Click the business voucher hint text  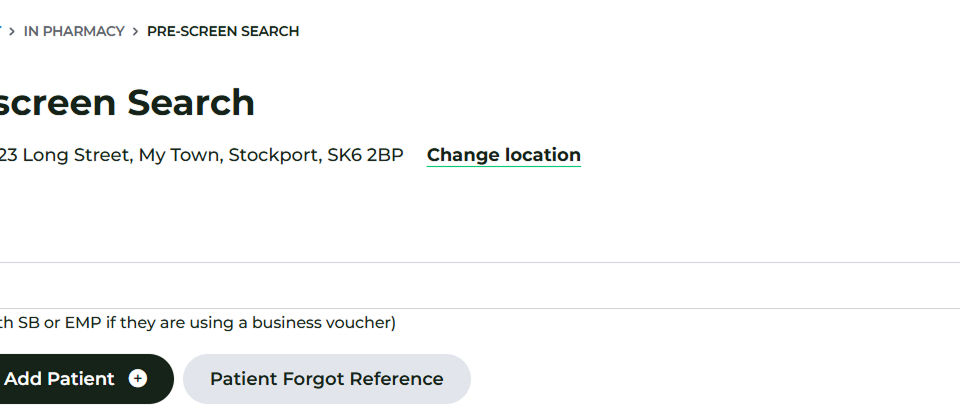198,322
